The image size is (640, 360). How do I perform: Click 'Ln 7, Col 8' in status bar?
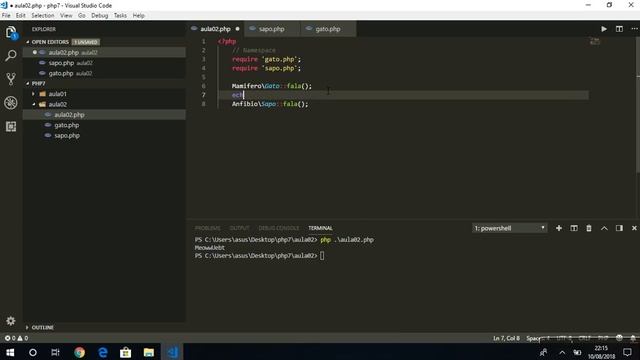[x=506, y=338]
